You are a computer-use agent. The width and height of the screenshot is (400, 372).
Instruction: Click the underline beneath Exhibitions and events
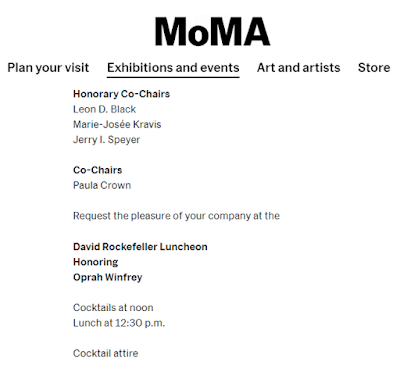click(173, 77)
